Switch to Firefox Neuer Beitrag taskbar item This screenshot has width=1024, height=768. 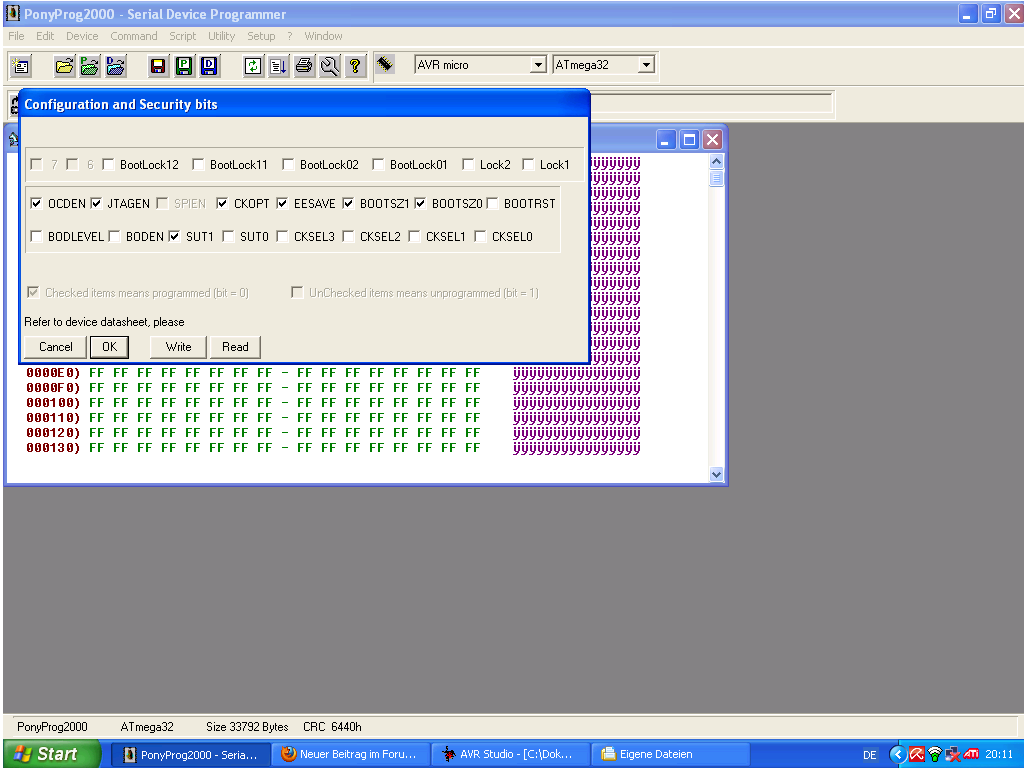pyautogui.click(x=351, y=754)
